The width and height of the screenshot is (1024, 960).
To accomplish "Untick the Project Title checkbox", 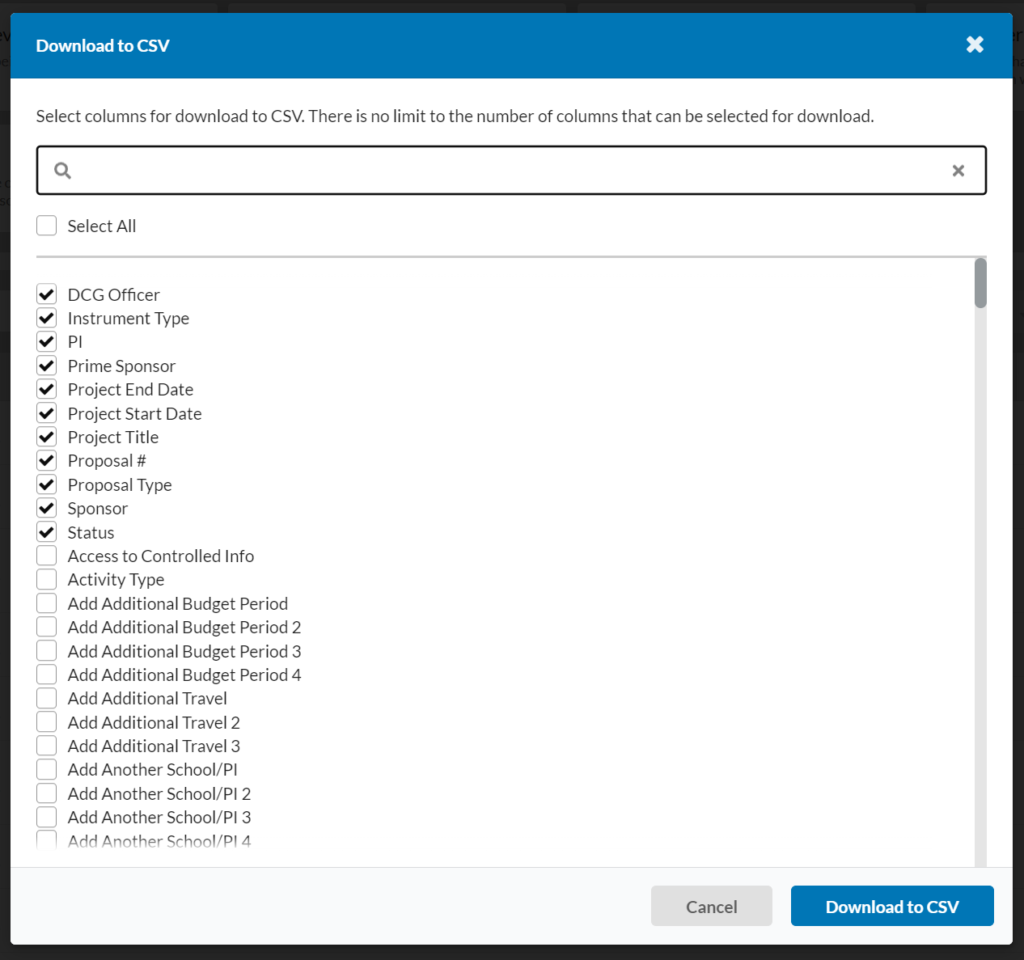I will (x=47, y=437).
